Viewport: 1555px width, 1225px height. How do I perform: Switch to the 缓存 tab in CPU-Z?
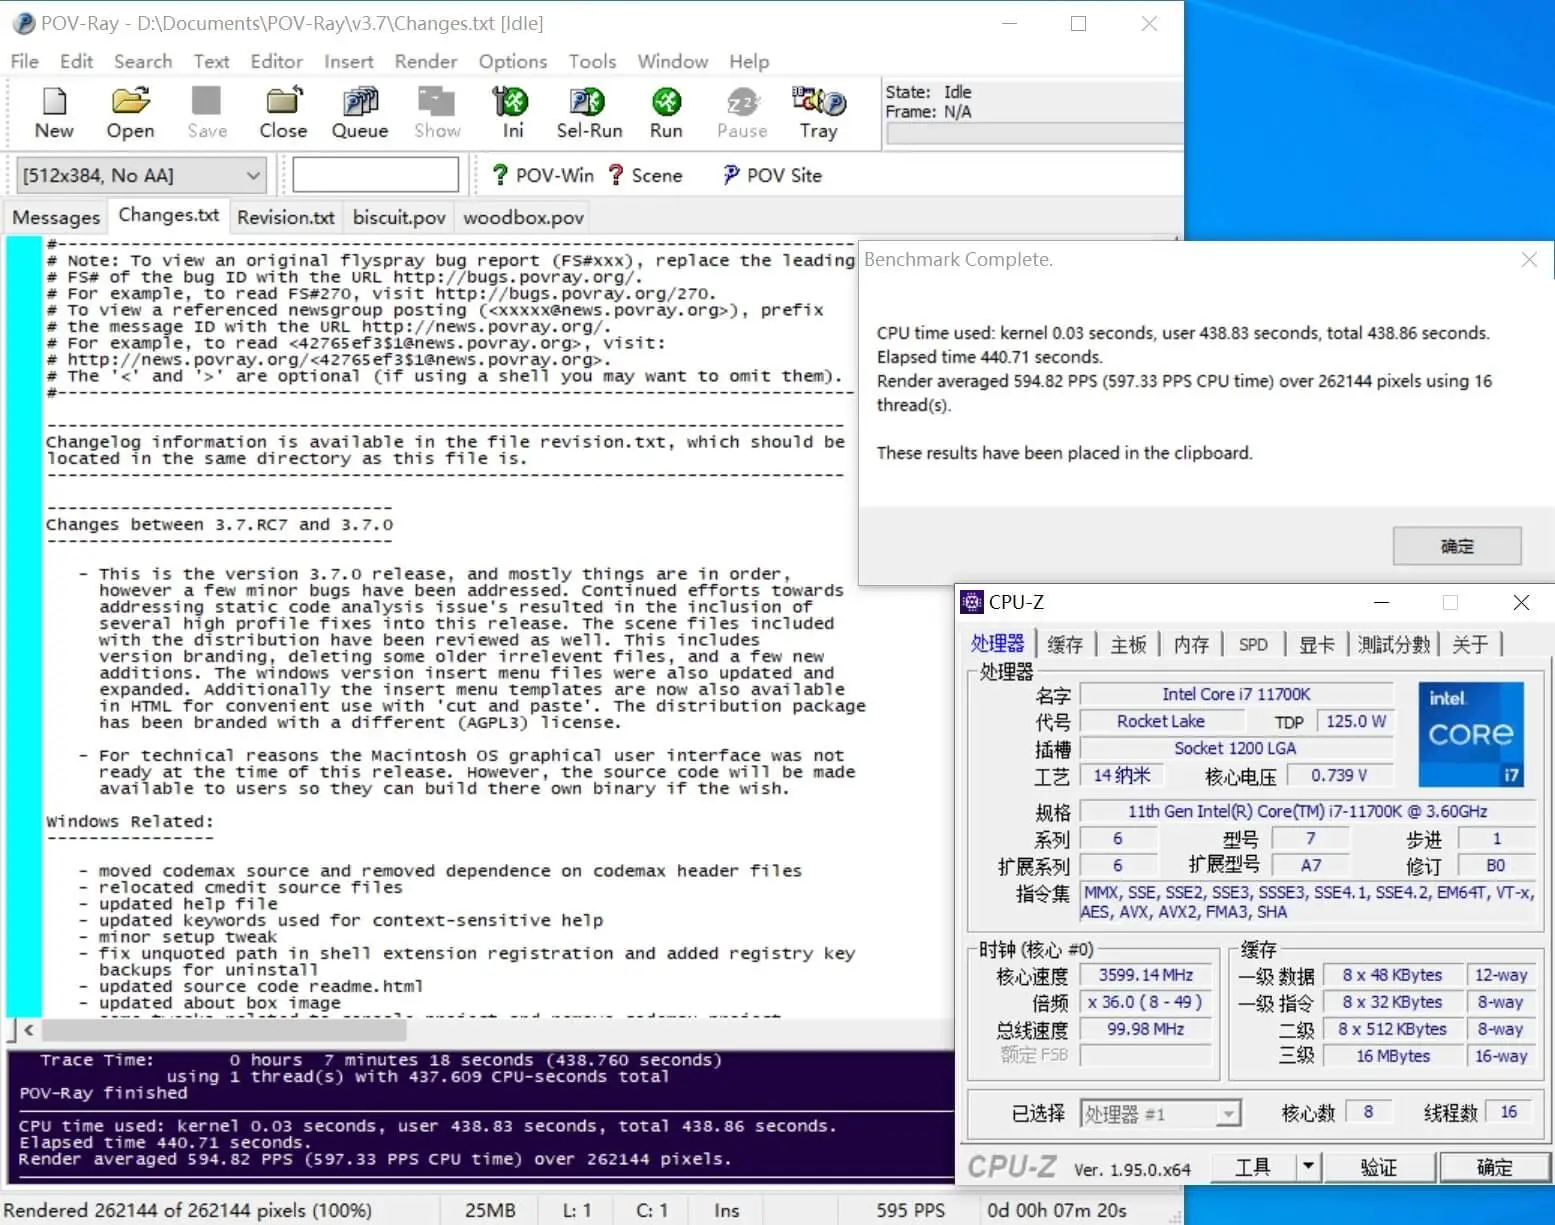pyautogui.click(x=1065, y=644)
